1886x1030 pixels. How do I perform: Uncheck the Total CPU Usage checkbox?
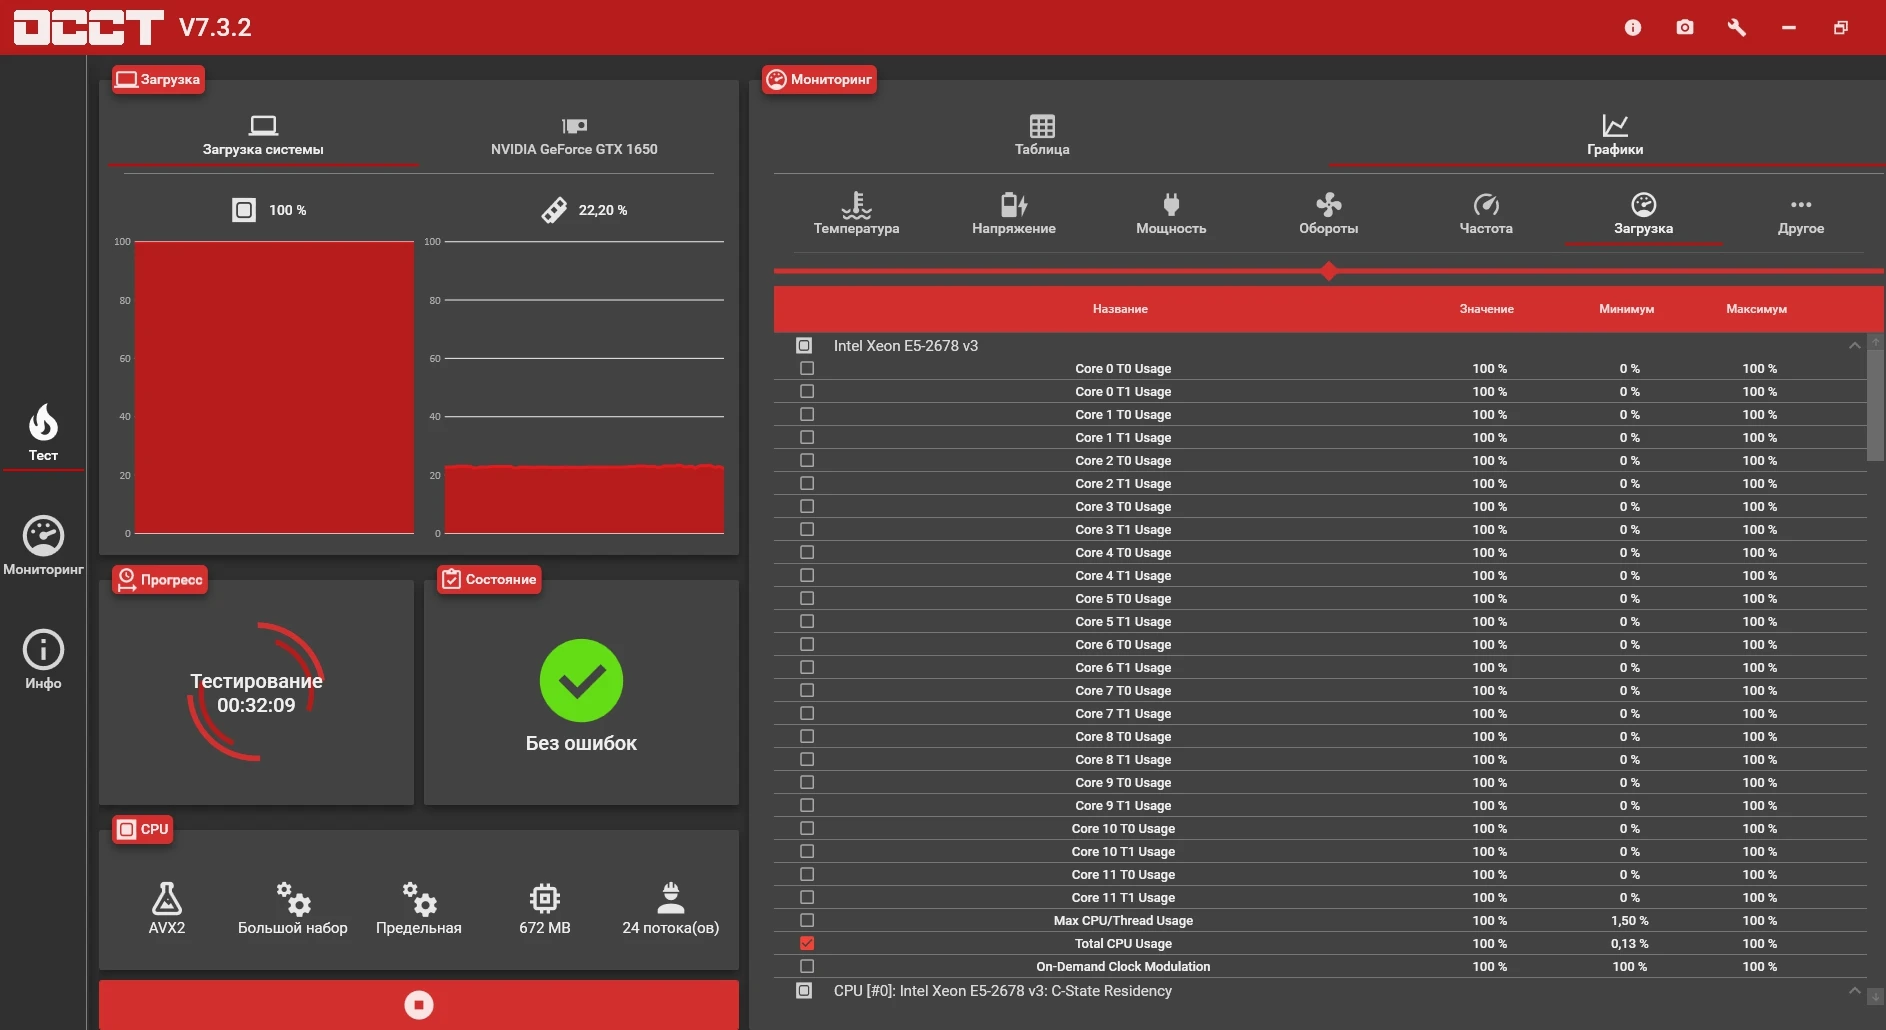(807, 943)
